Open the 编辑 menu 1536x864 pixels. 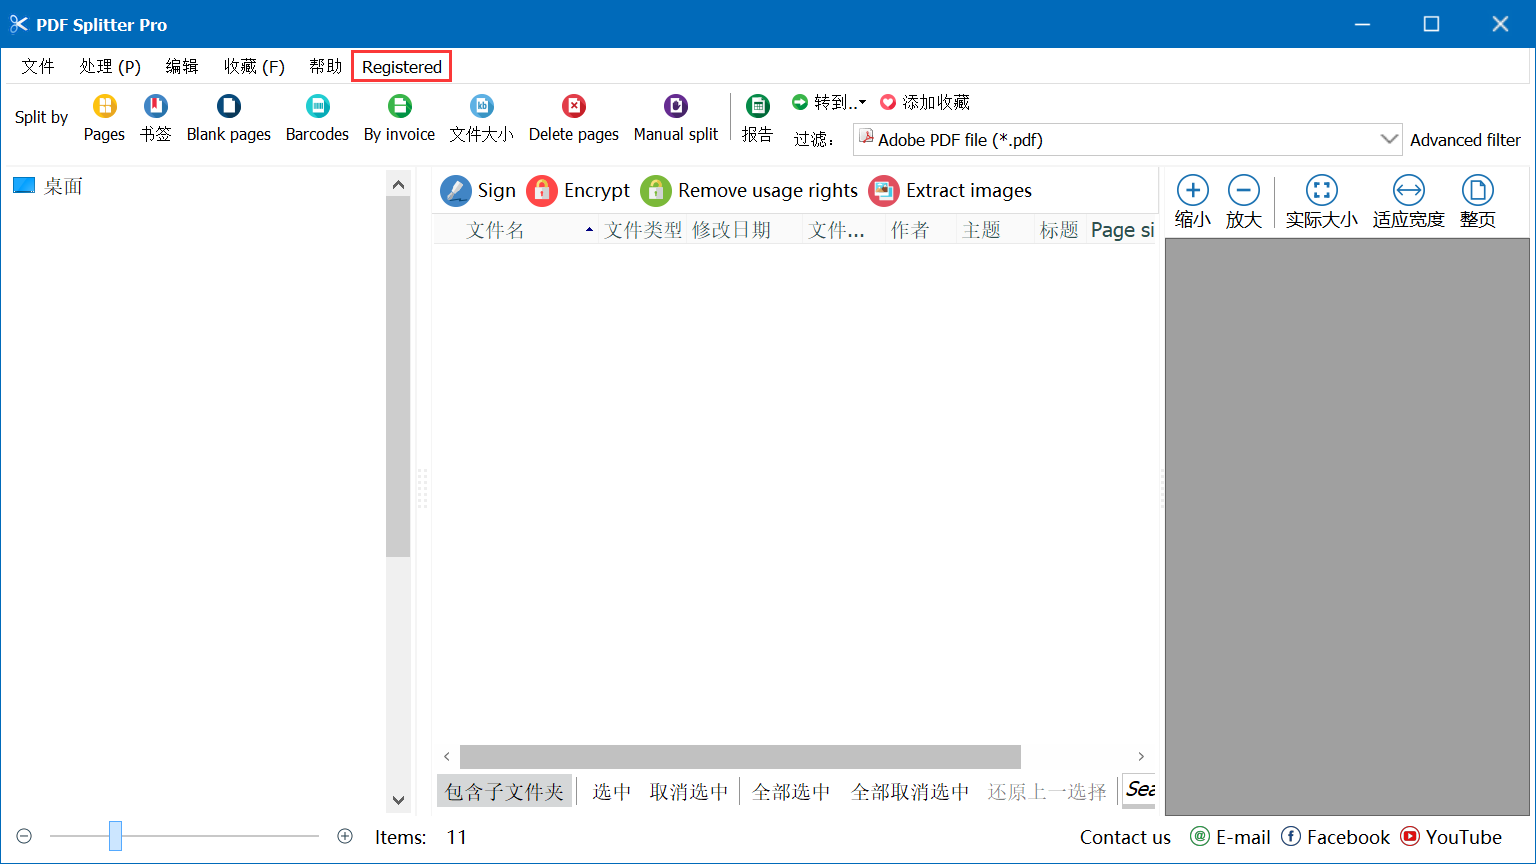pos(182,66)
